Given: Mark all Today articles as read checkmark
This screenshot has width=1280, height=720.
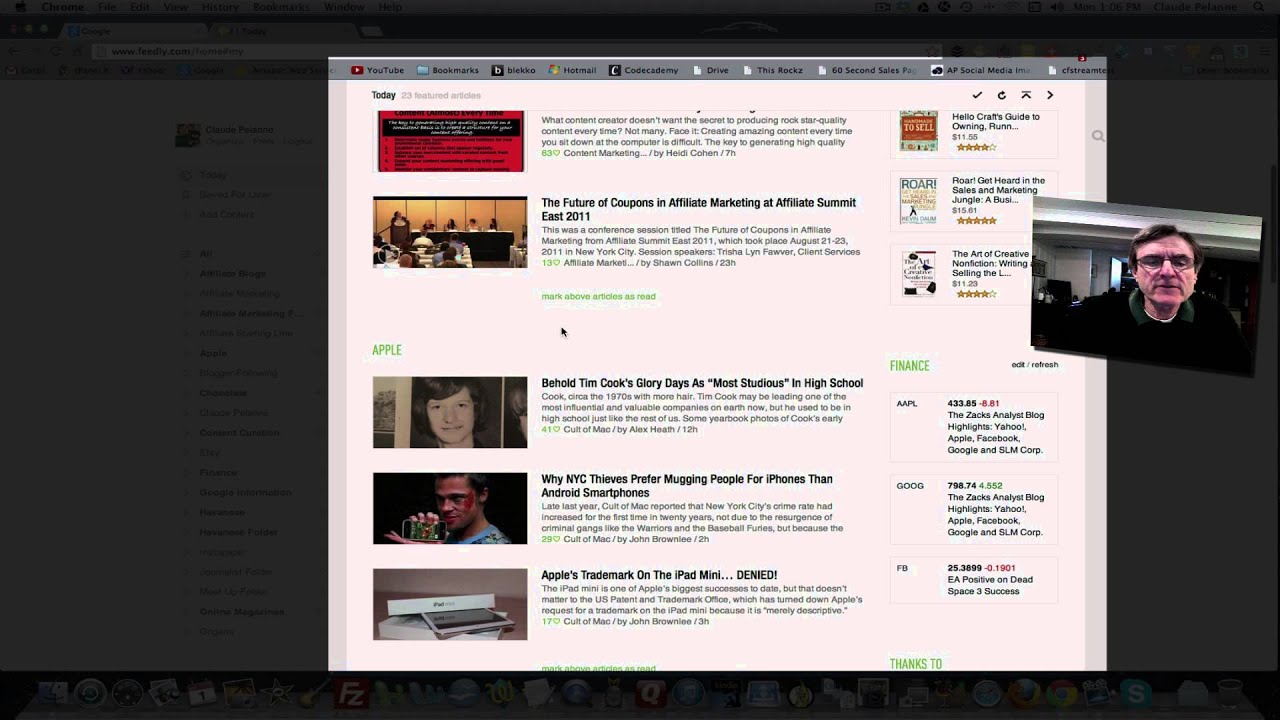Looking at the screenshot, I should (x=977, y=95).
